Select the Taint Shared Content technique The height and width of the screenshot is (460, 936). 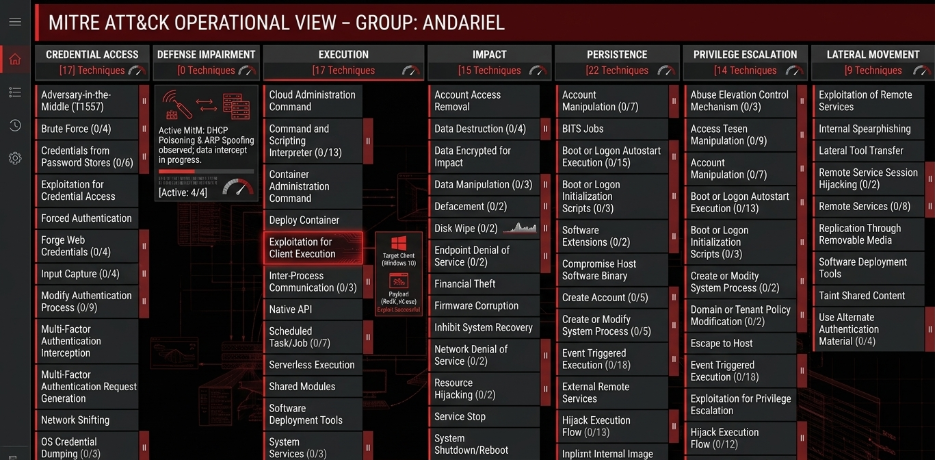coord(869,295)
